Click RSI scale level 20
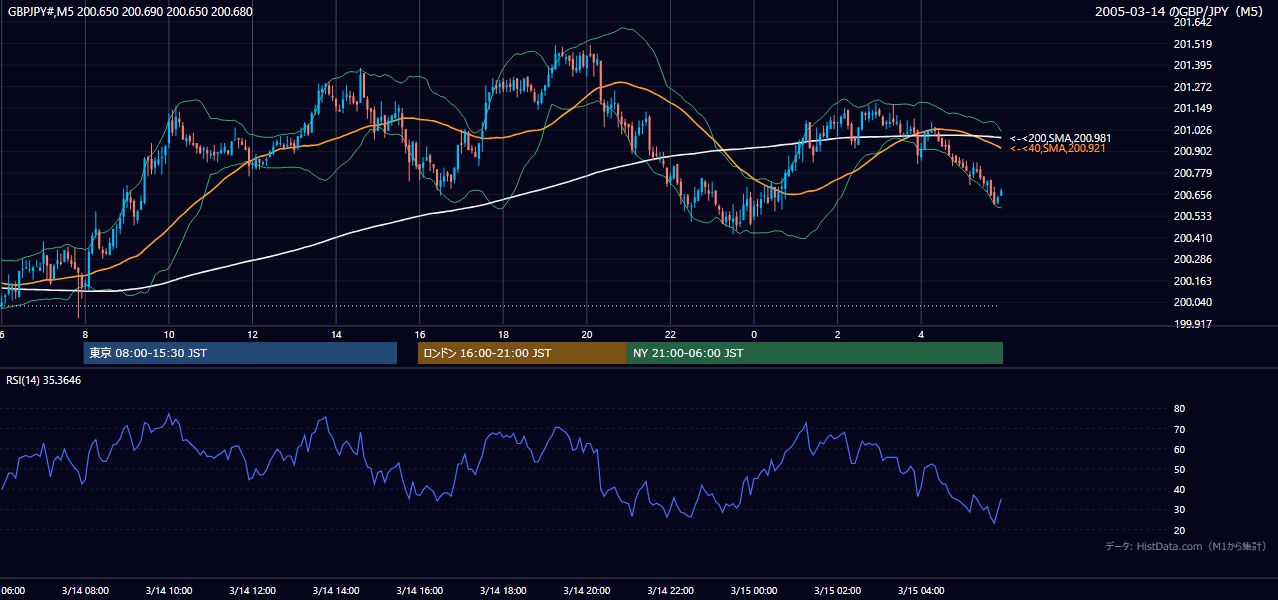 [1179, 530]
